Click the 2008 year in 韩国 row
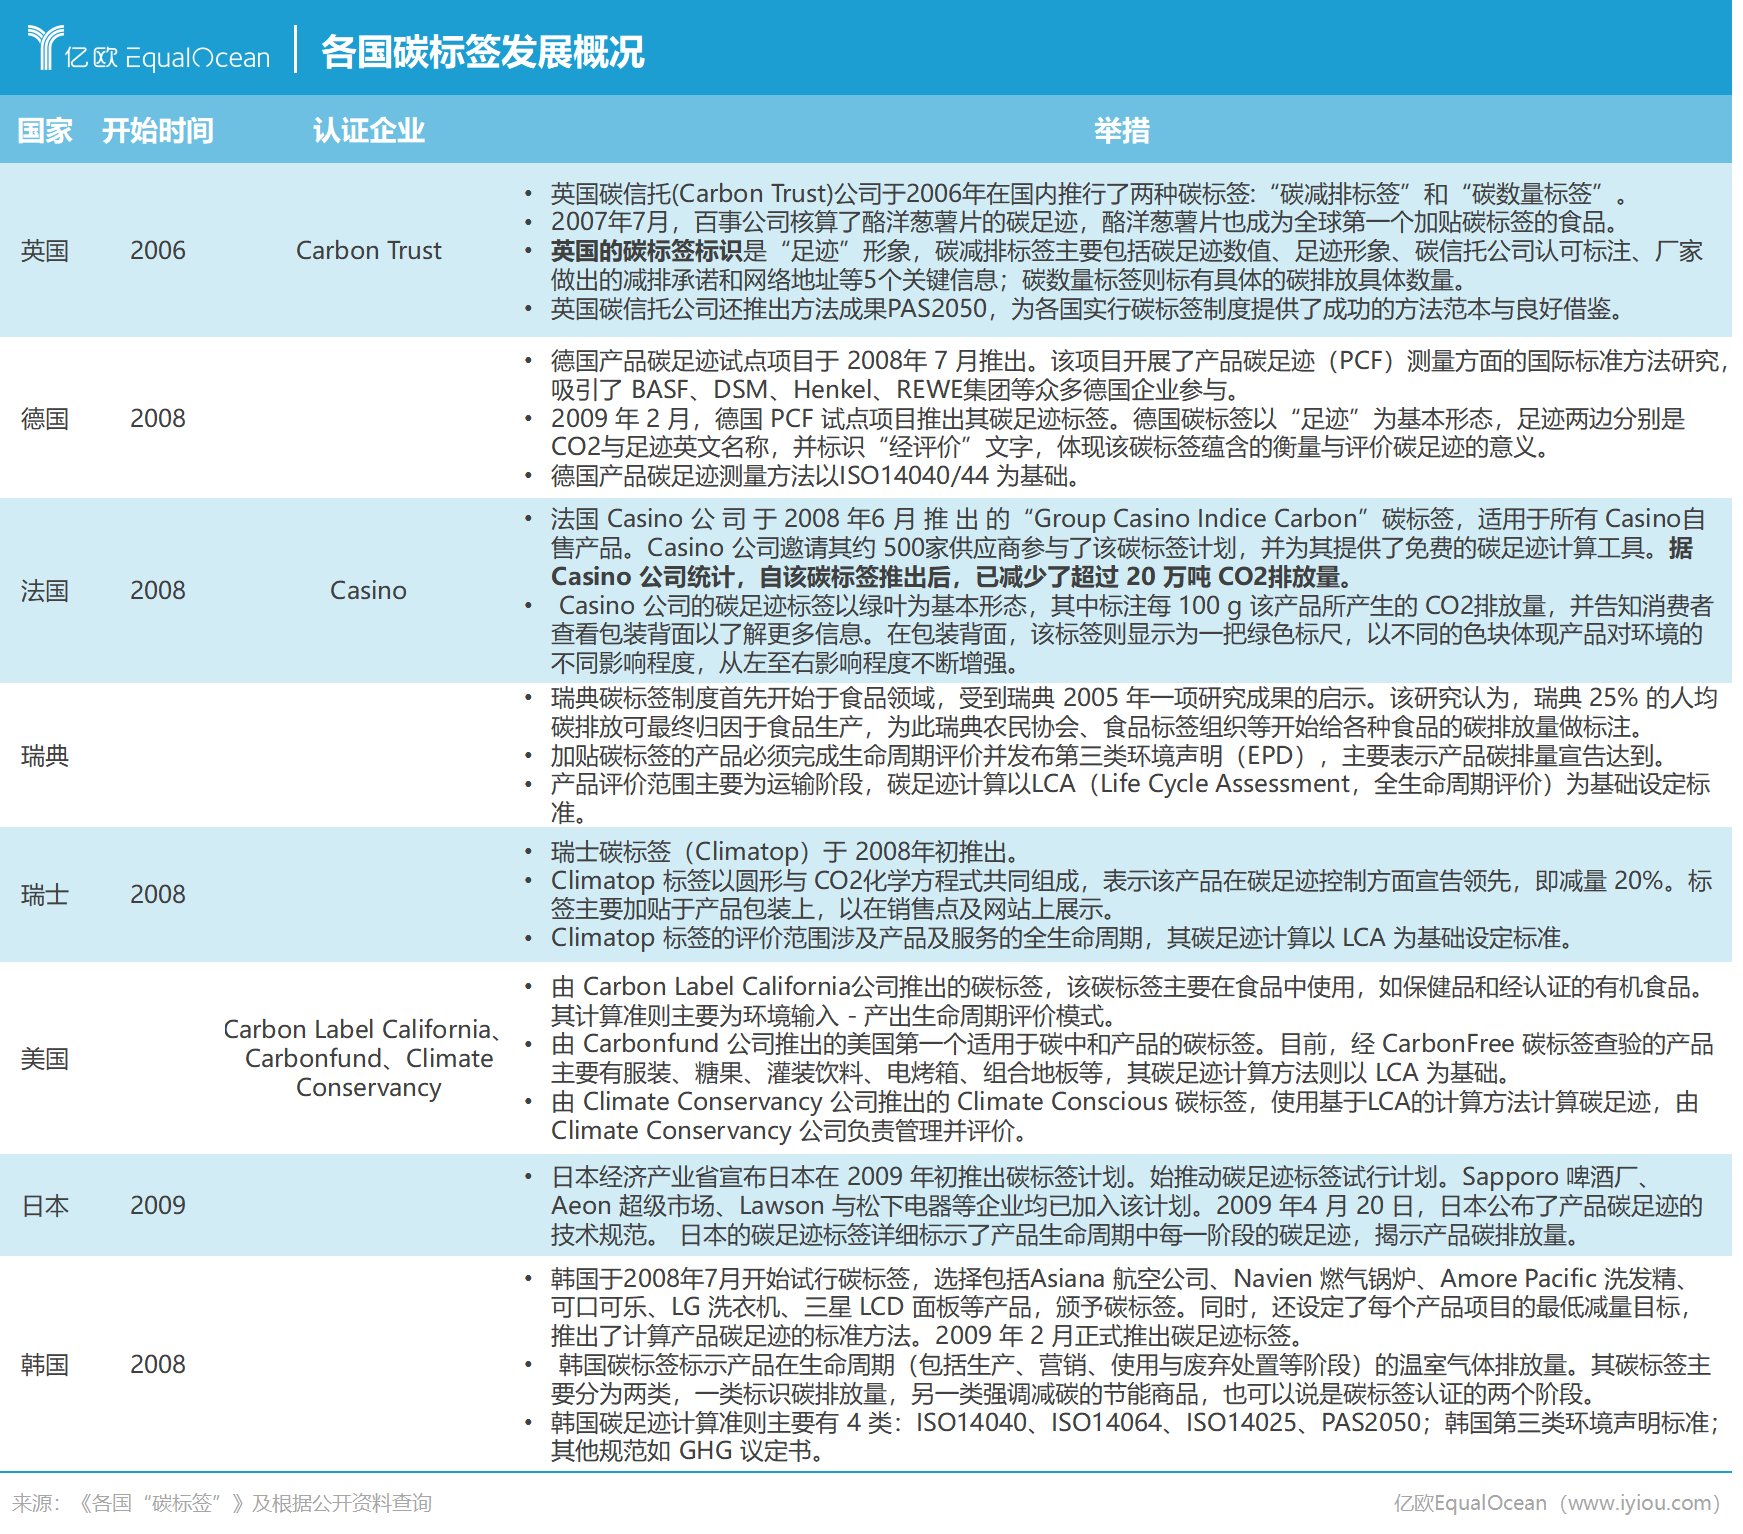Screen dimensions: 1743x1534 158,1364
